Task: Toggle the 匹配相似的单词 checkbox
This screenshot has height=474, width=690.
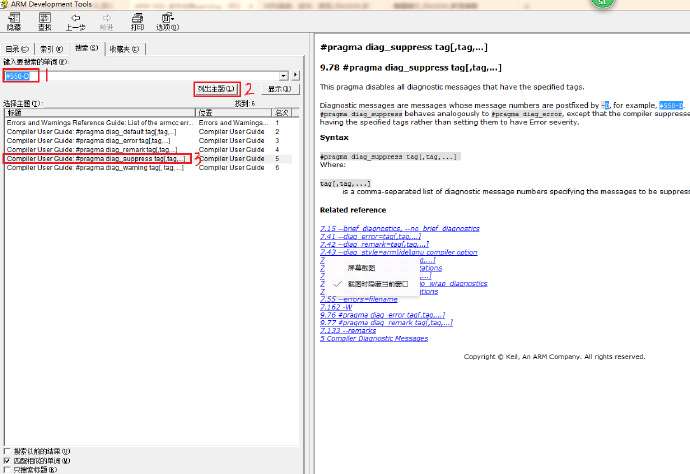Action: click(x=7, y=460)
